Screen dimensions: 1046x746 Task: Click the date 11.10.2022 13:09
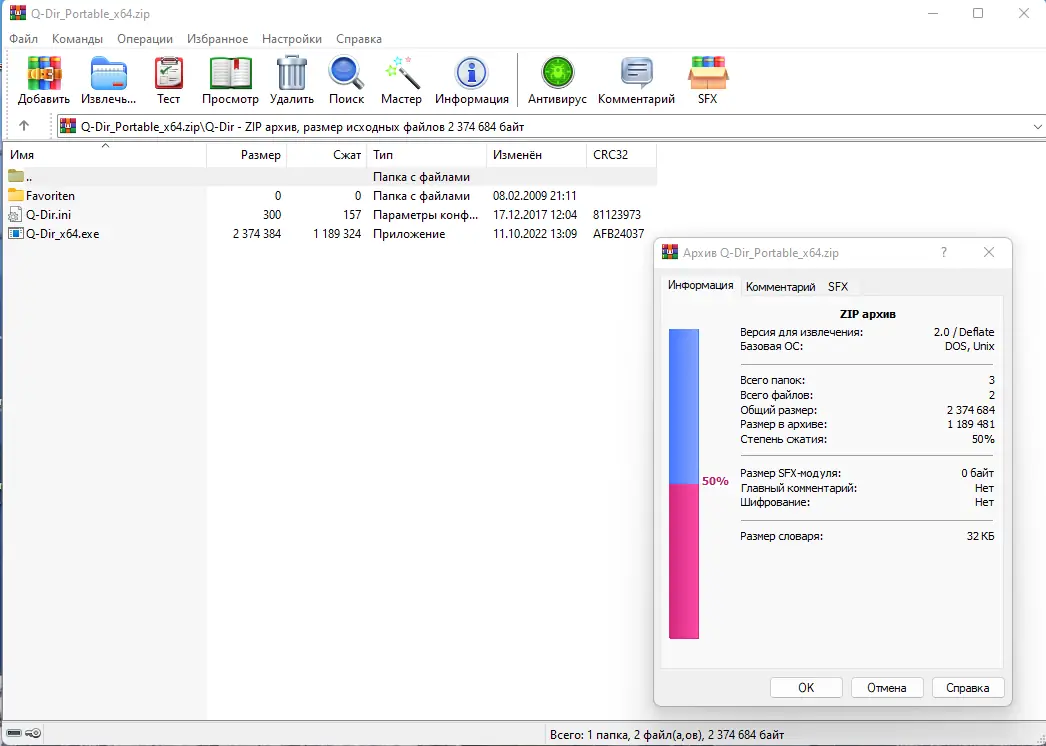[535, 234]
